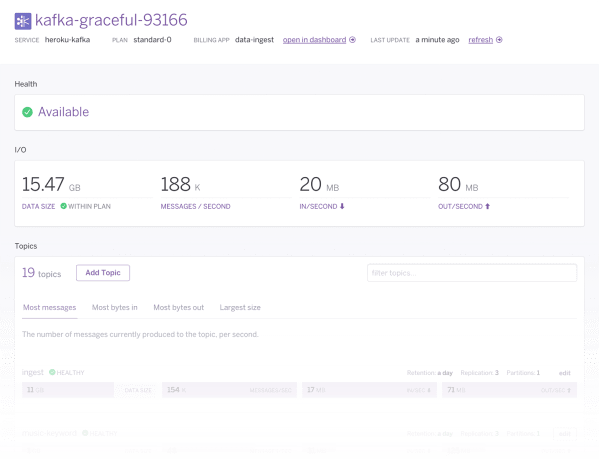The width and height of the screenshot is (599, 473).
Task: Click the IN/SECOND down arrow icon
Action: click(342, 206)
